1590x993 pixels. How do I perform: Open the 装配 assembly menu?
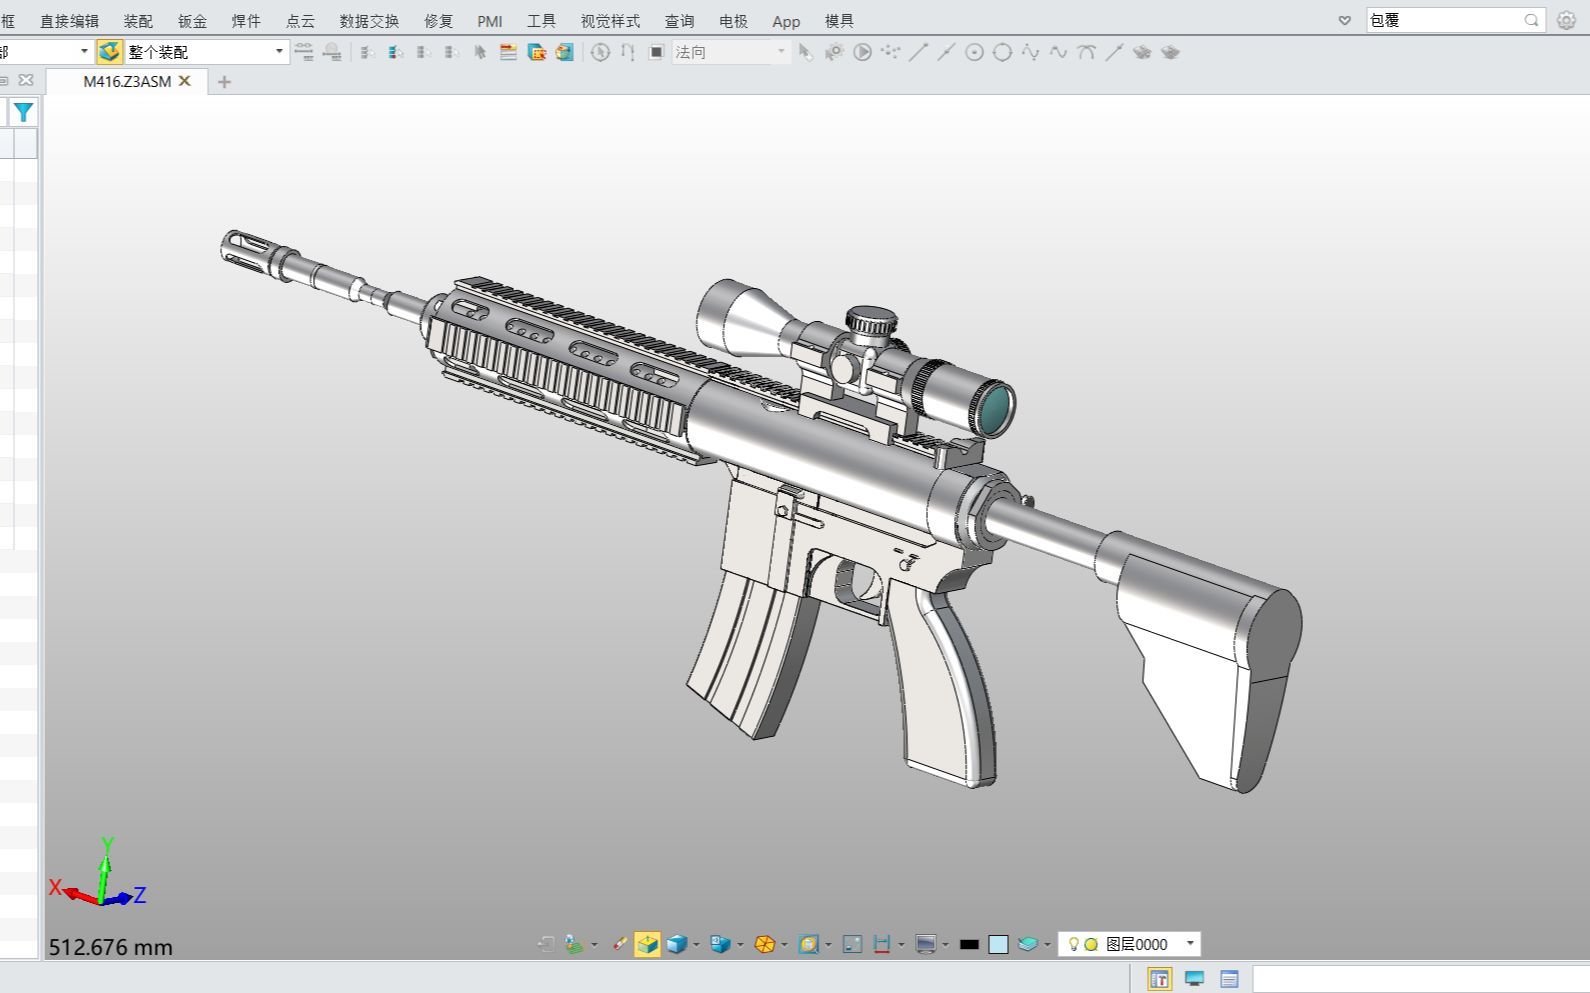coord(138,21)
